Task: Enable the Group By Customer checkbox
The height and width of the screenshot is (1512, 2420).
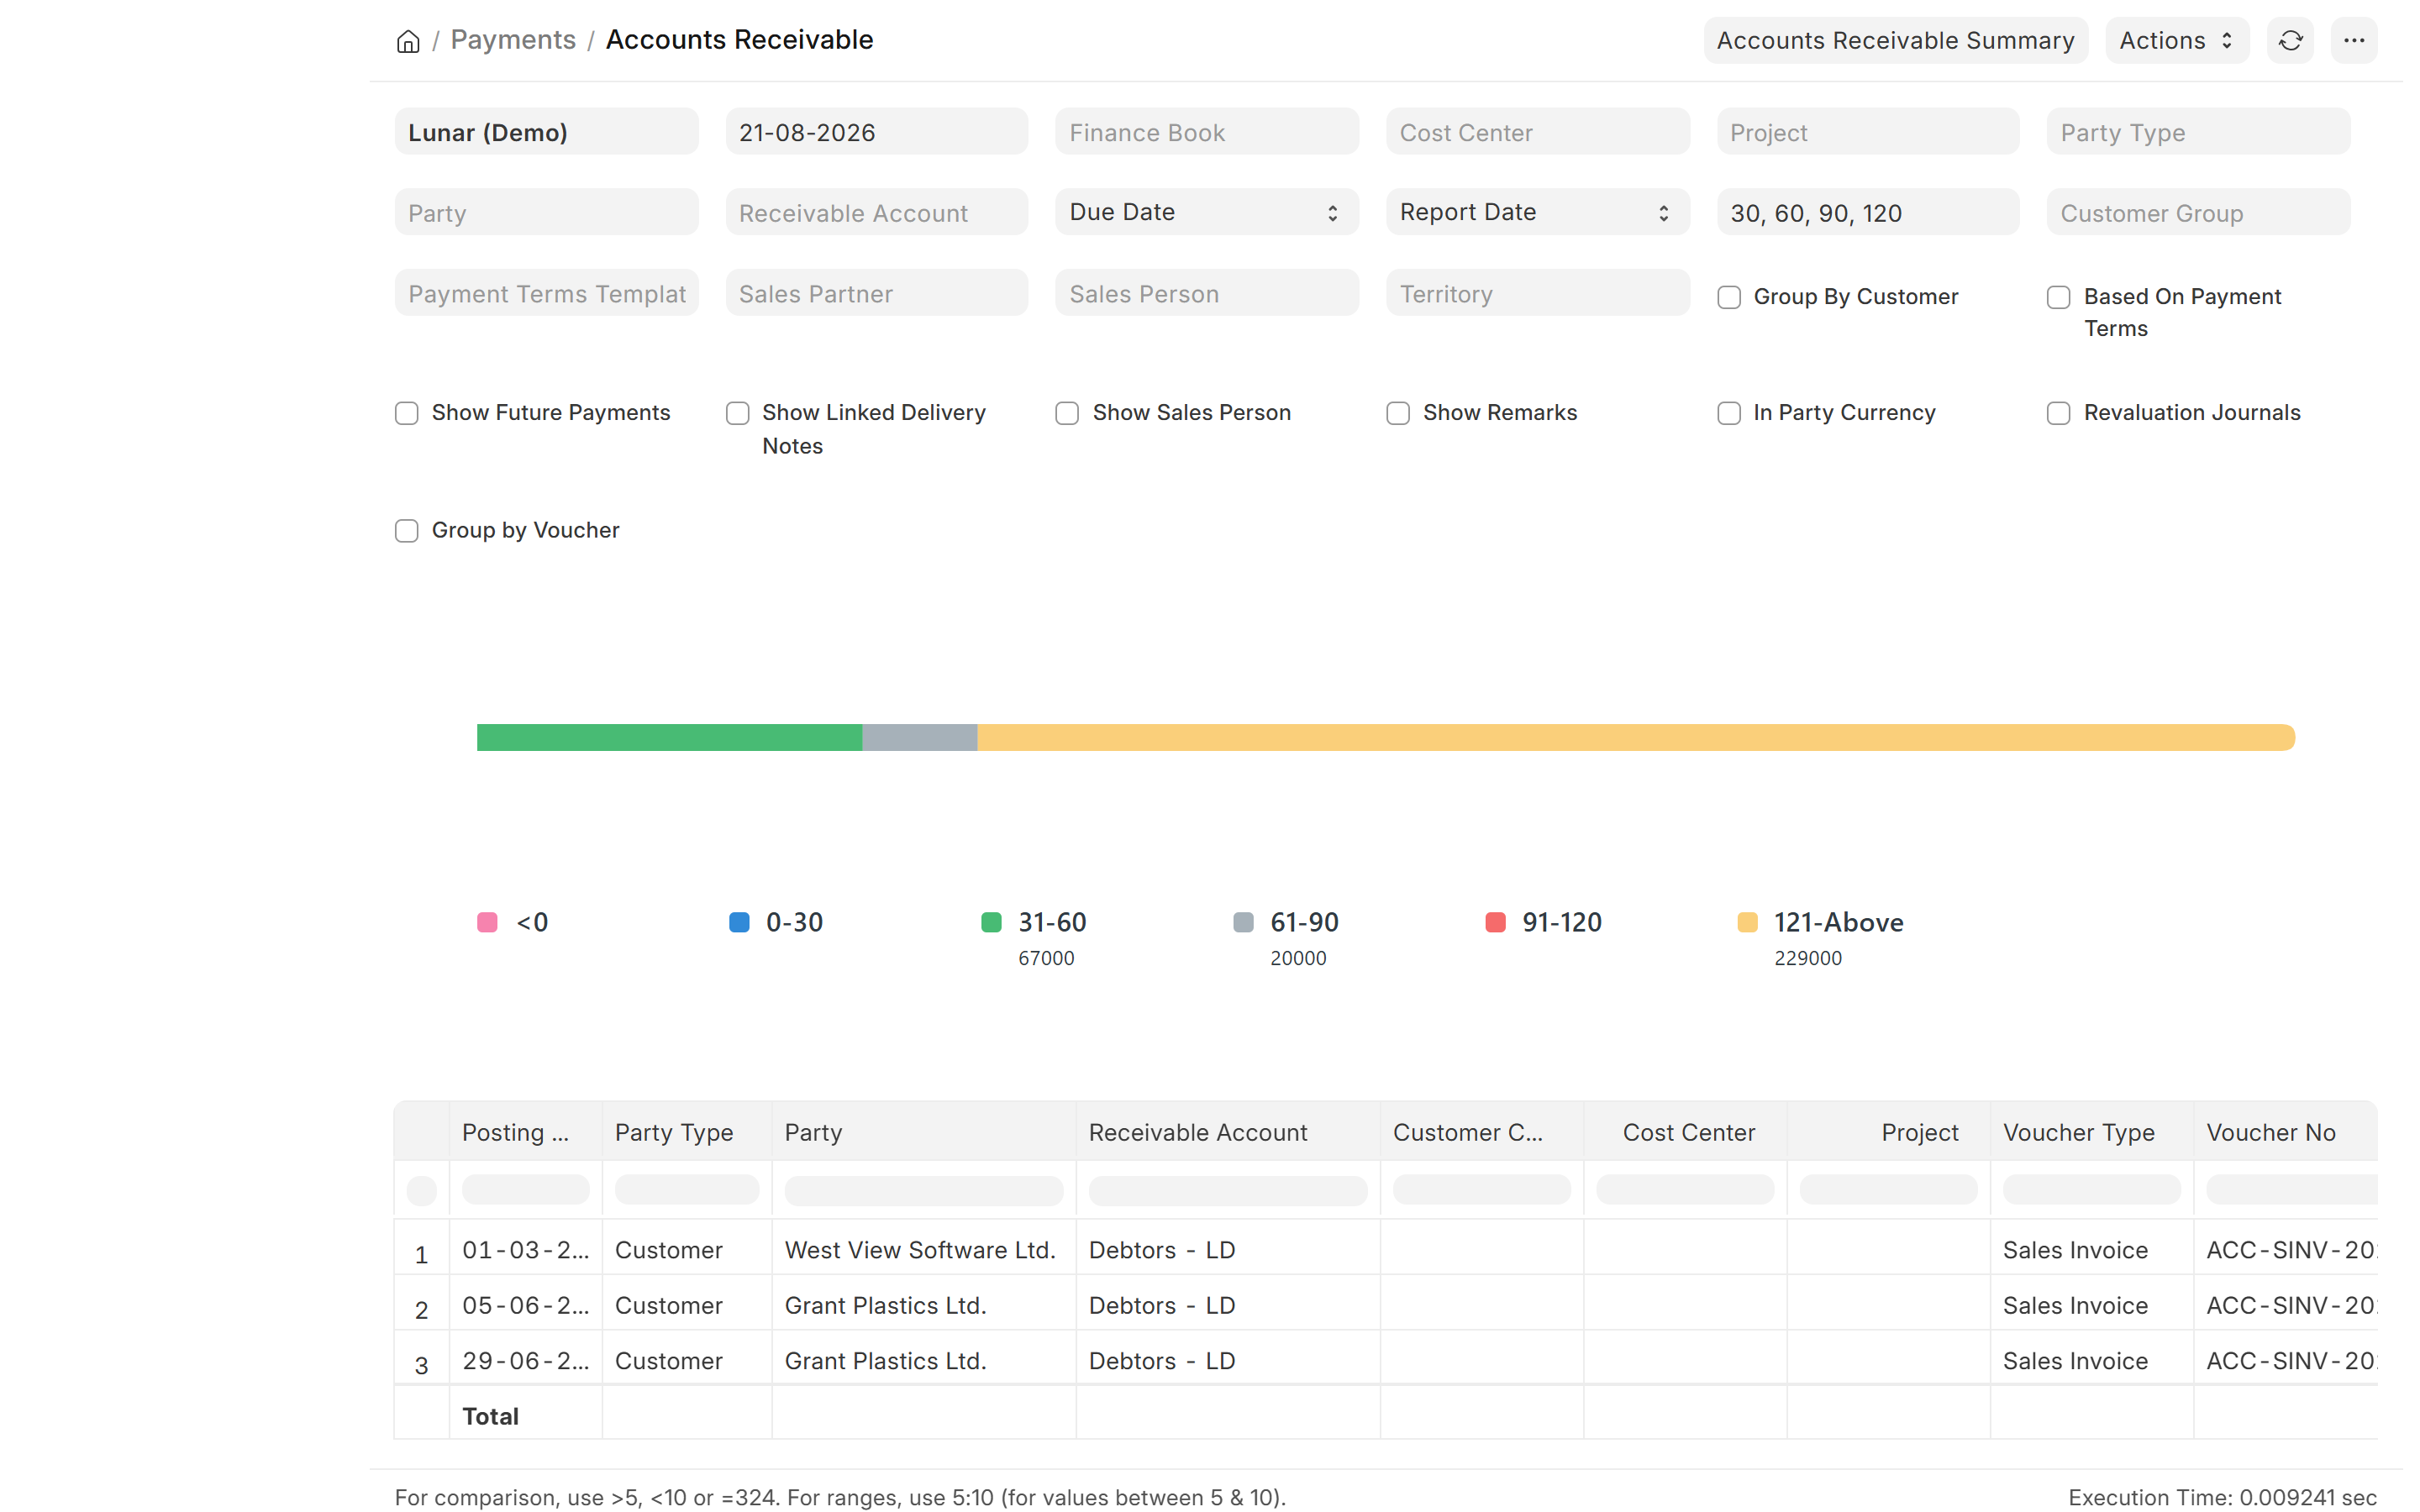Action: (x=1729, y=297)
